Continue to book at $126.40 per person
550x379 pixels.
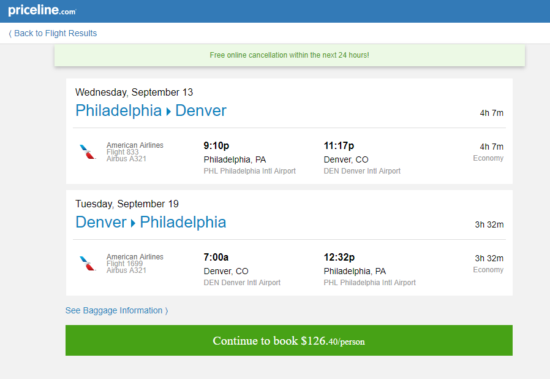coord(289,340)
